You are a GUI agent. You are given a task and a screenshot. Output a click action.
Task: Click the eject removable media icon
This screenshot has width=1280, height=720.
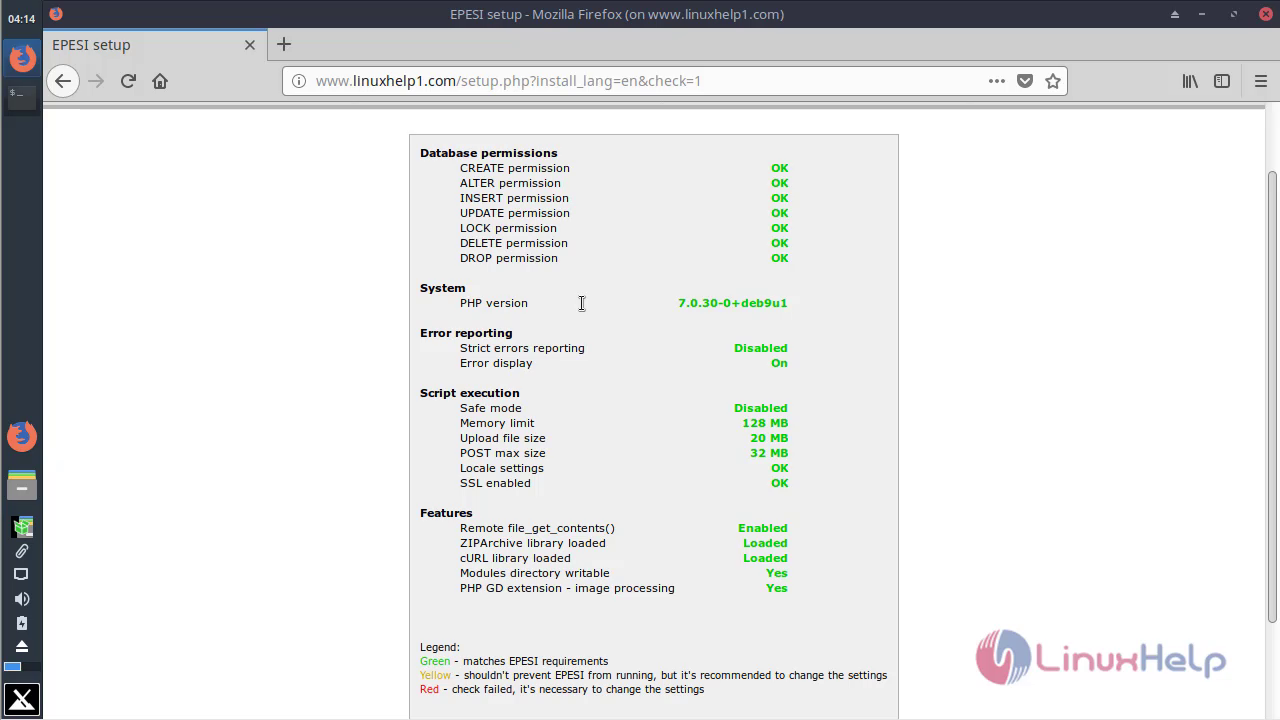tap(22, 646)
